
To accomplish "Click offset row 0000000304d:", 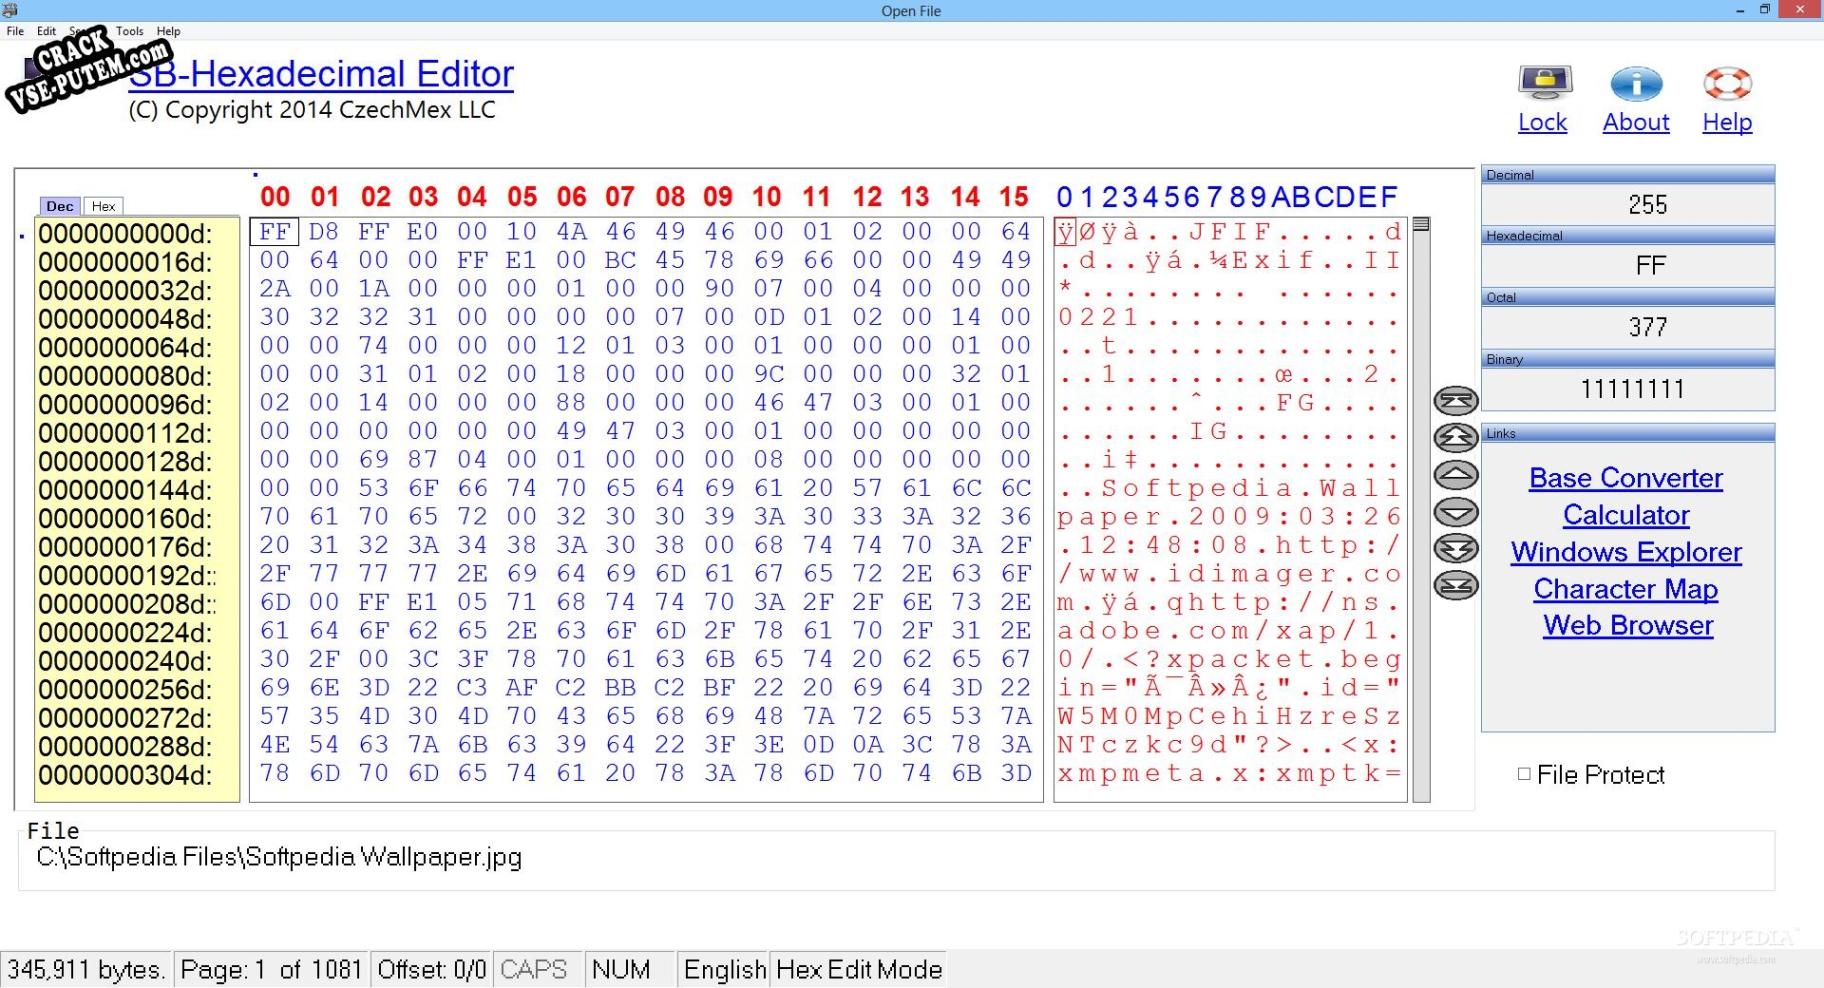I will pos(126,775).
